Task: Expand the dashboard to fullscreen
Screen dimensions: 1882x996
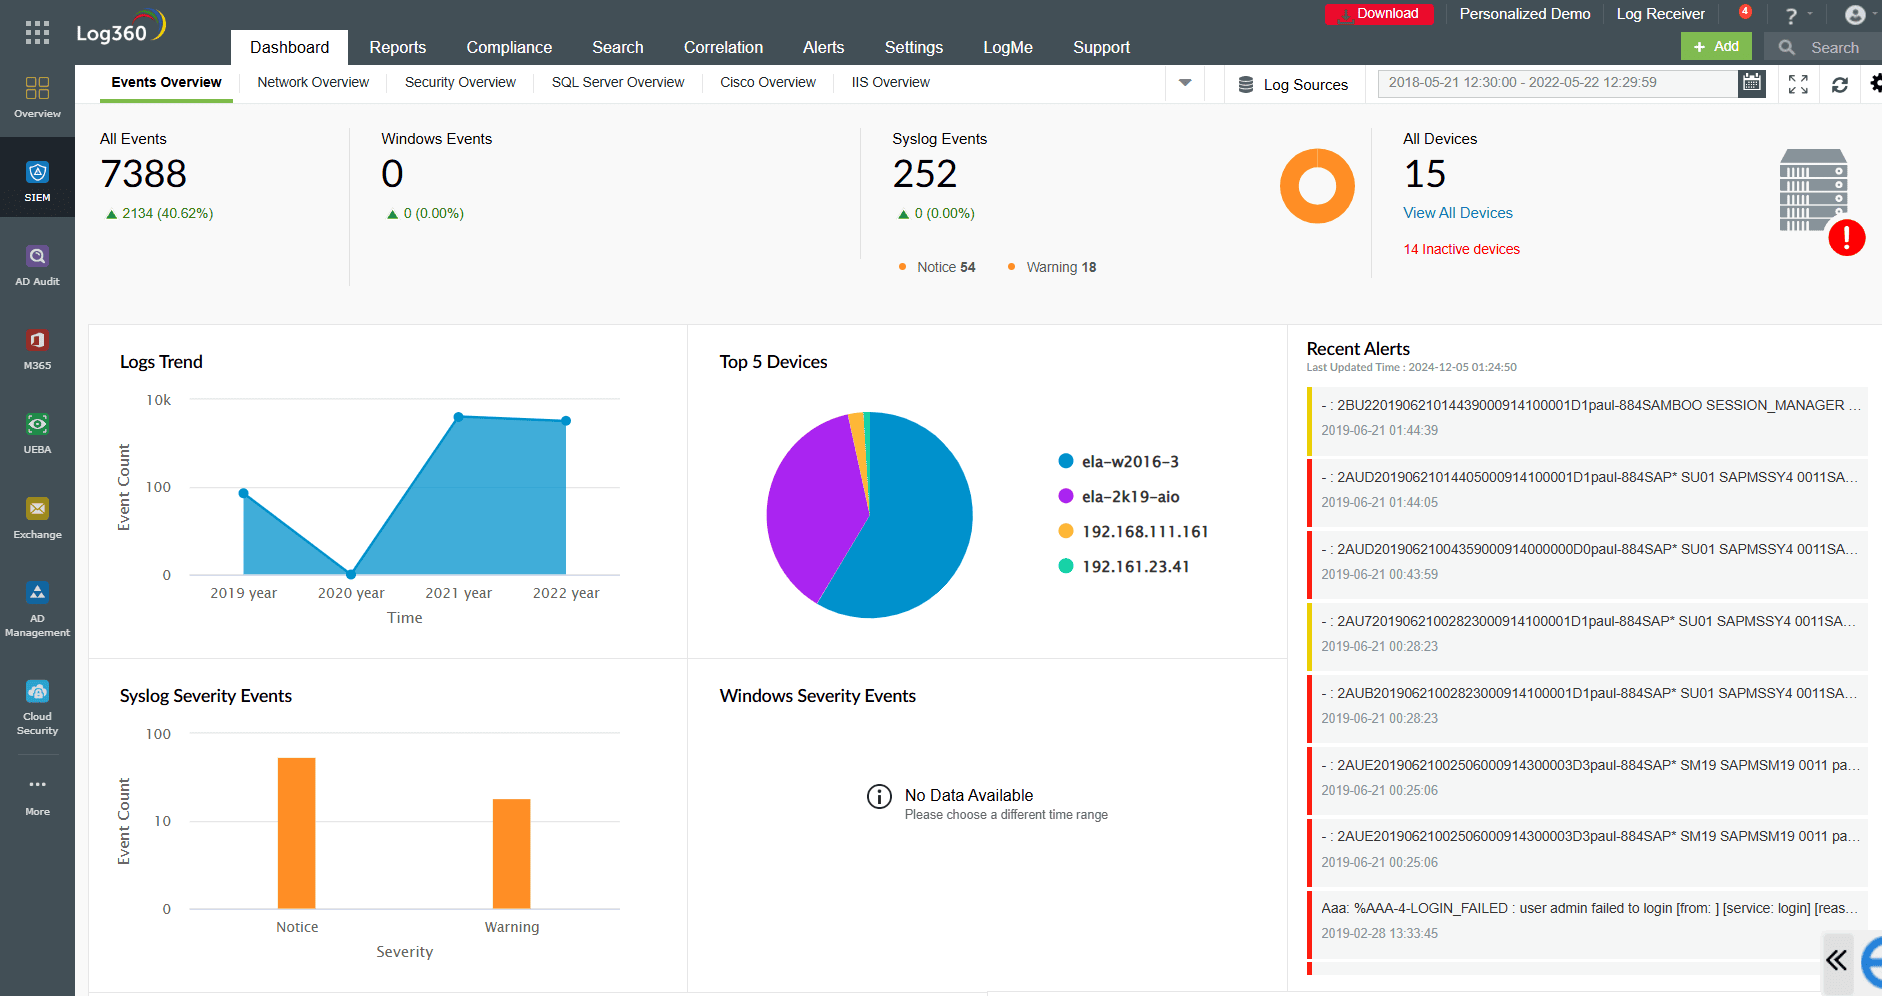Action: tap(1797, 84)
